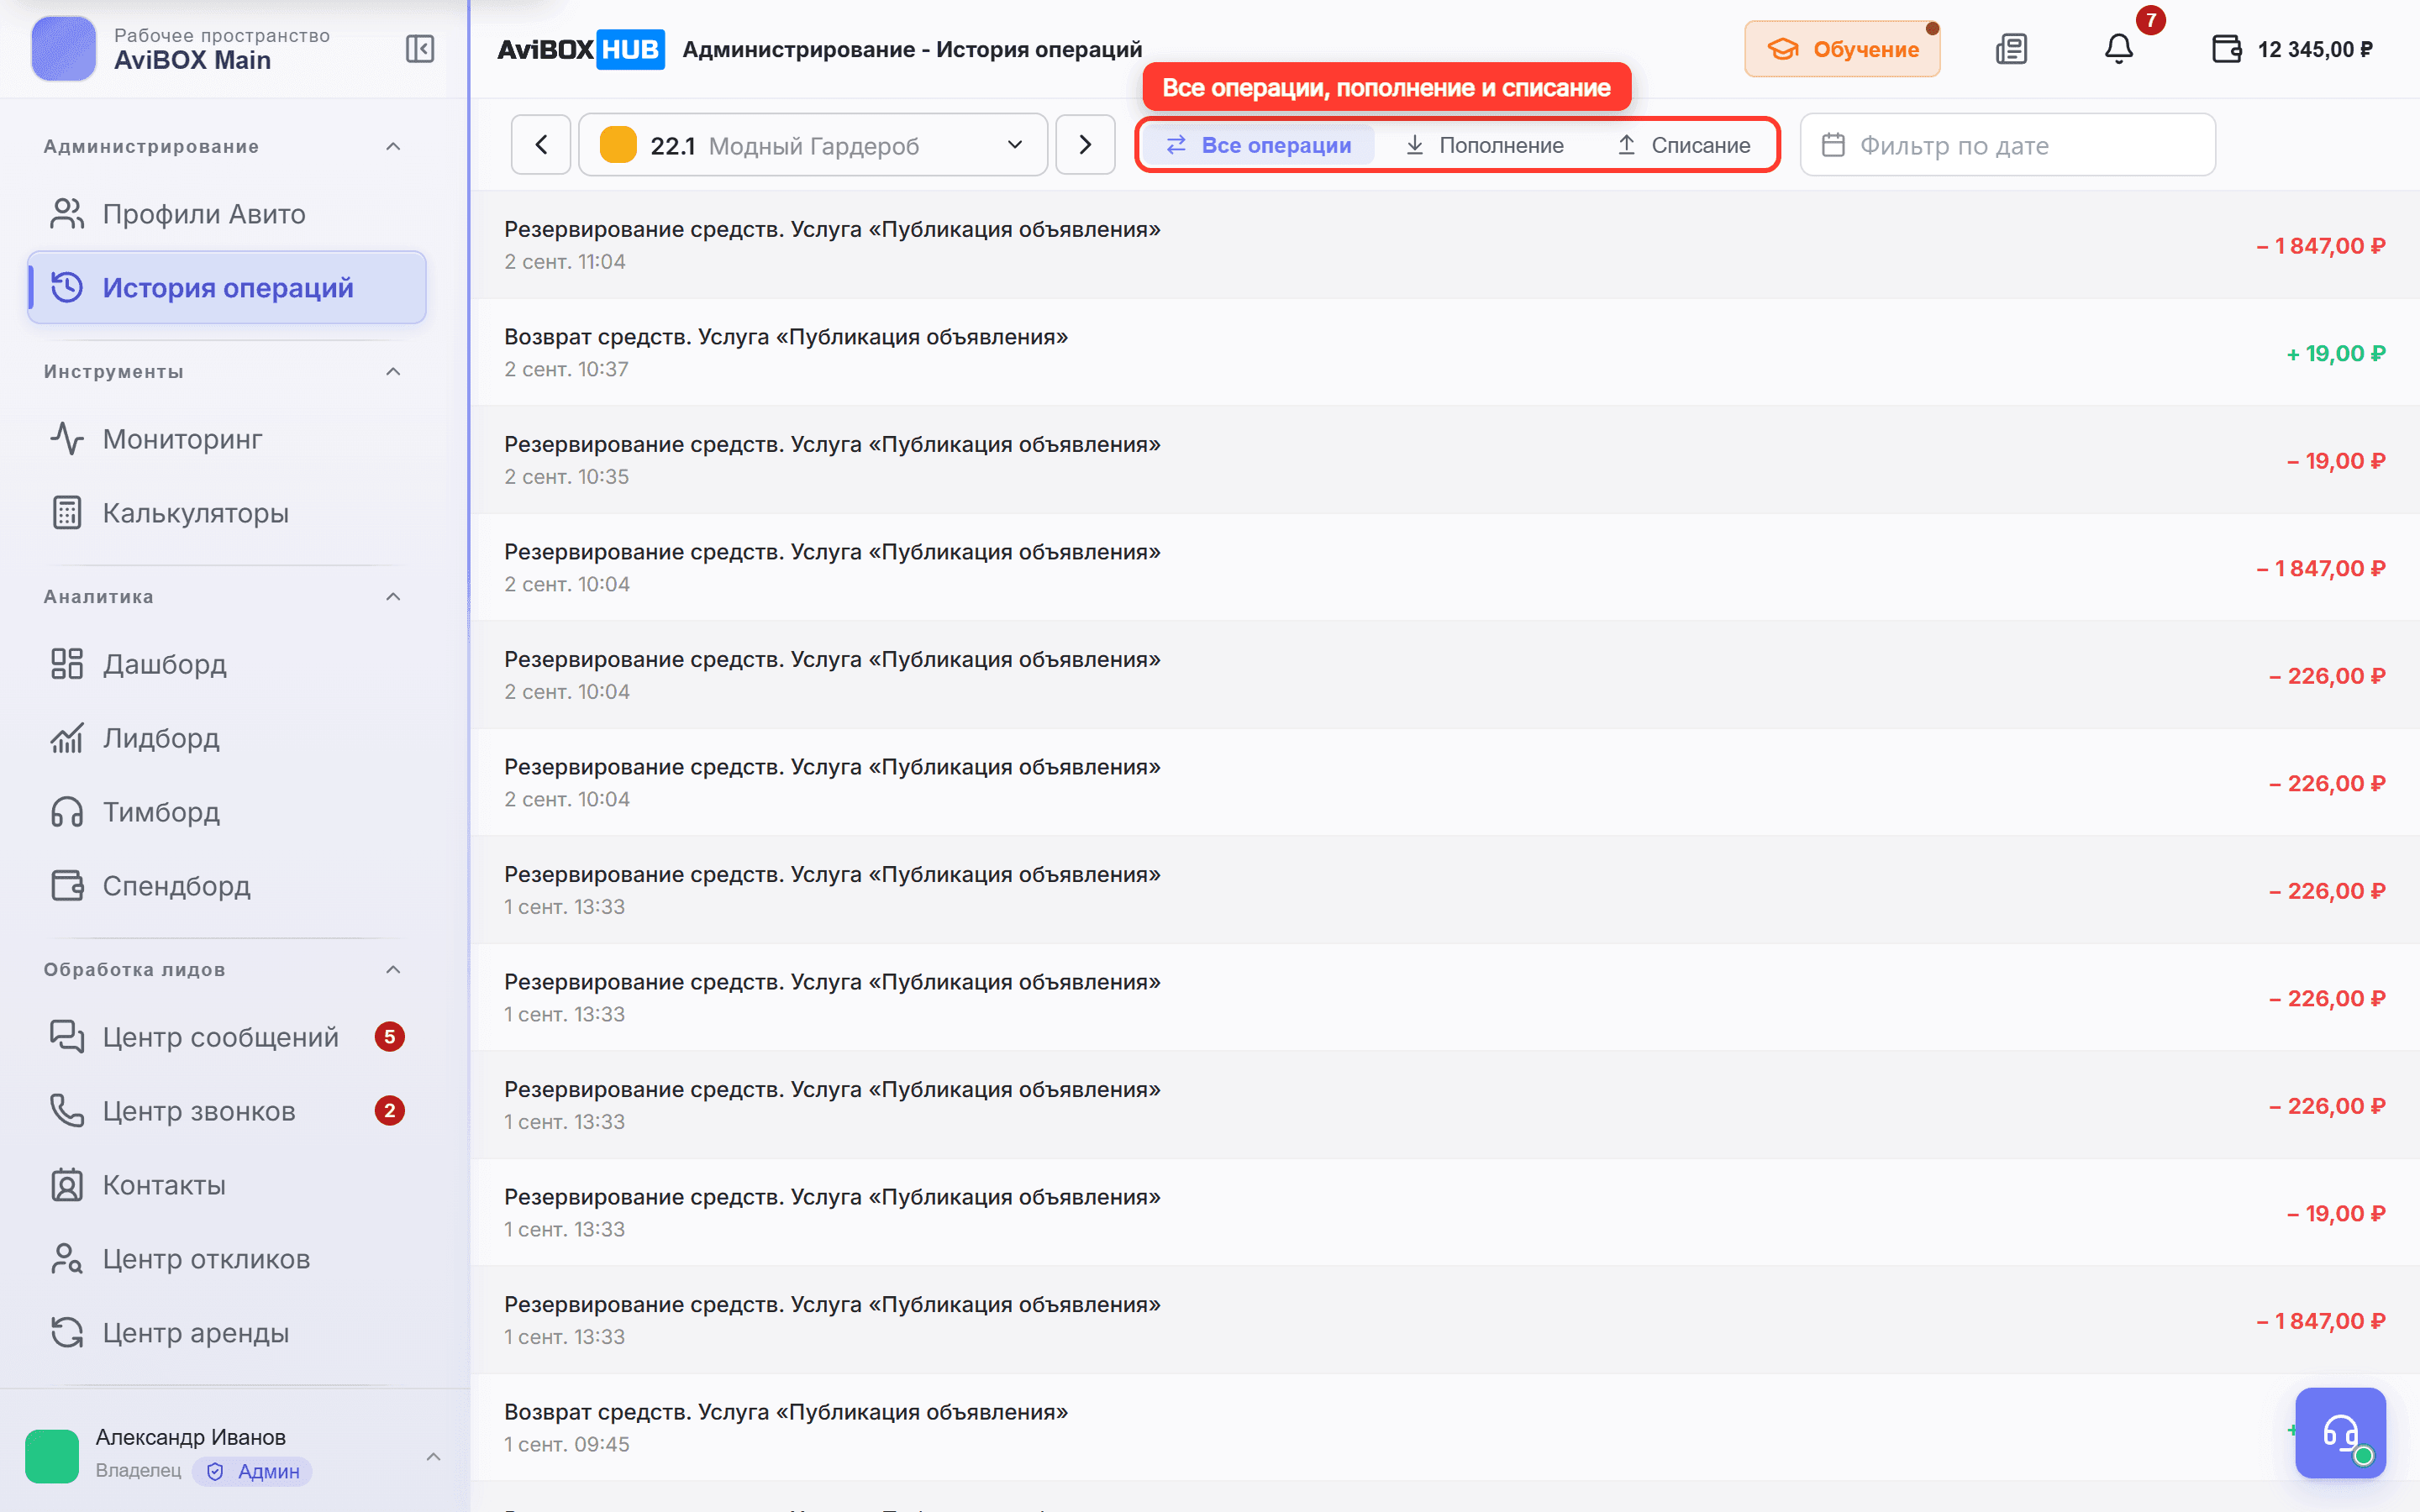Click the Тимборд headphones icon
The width and height of the screenshot is (2420, 1512).
(x=67, y=812)
